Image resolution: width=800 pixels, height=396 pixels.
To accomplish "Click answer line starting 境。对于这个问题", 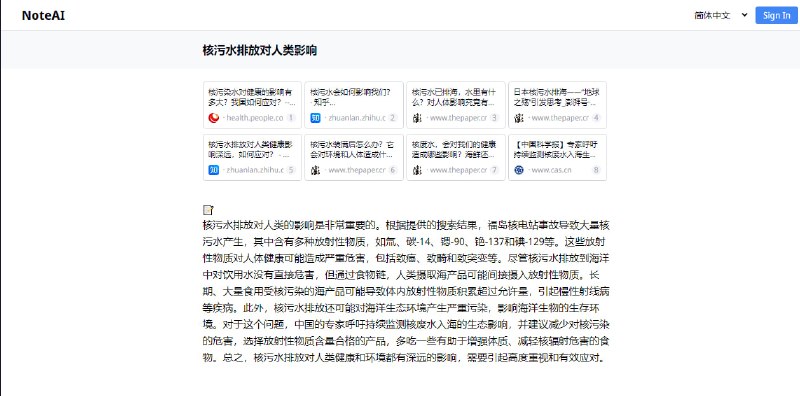I will click(x=406, y=324).
